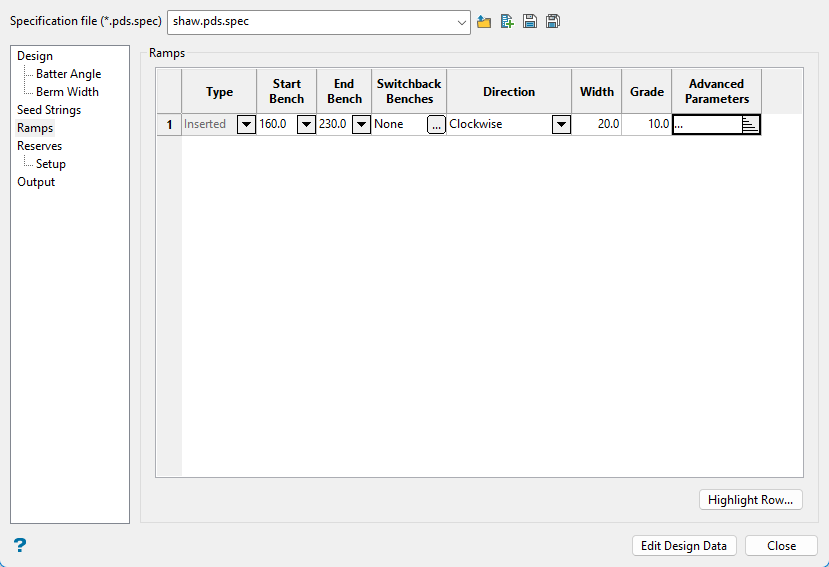The height and width of the screenshot is (567, 829).
Task: Click the Switchback Benches ellipsis button
Action: click(x=436, y=125)
